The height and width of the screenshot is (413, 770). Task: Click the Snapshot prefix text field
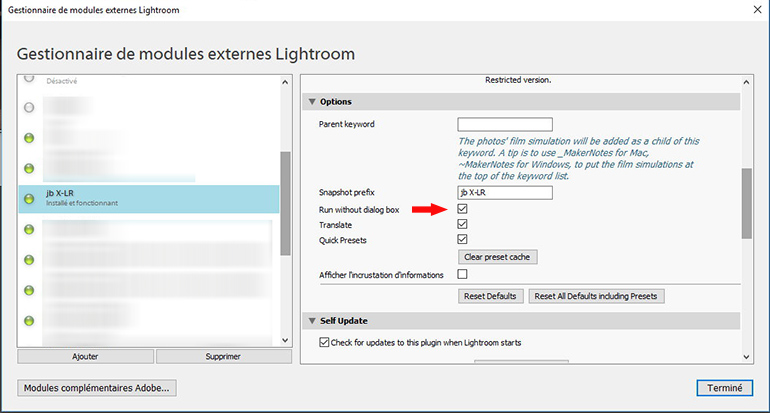click(x=504, y=192)
